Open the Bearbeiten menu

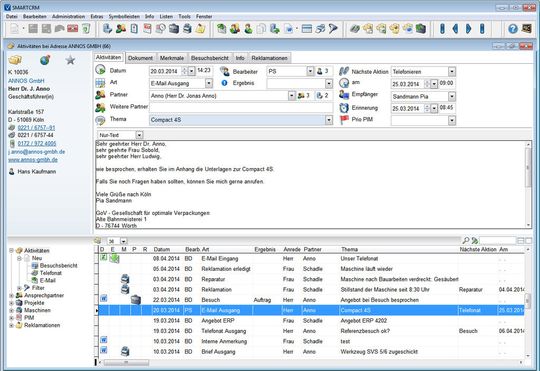coord(35,16)
